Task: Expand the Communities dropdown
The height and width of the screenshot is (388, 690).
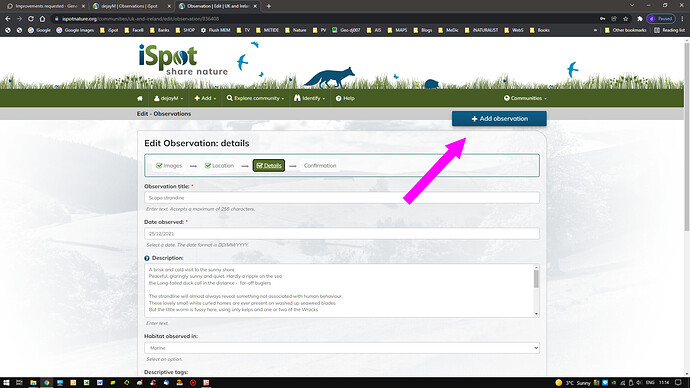Action: pyautogui.click(x=525, y=98)
